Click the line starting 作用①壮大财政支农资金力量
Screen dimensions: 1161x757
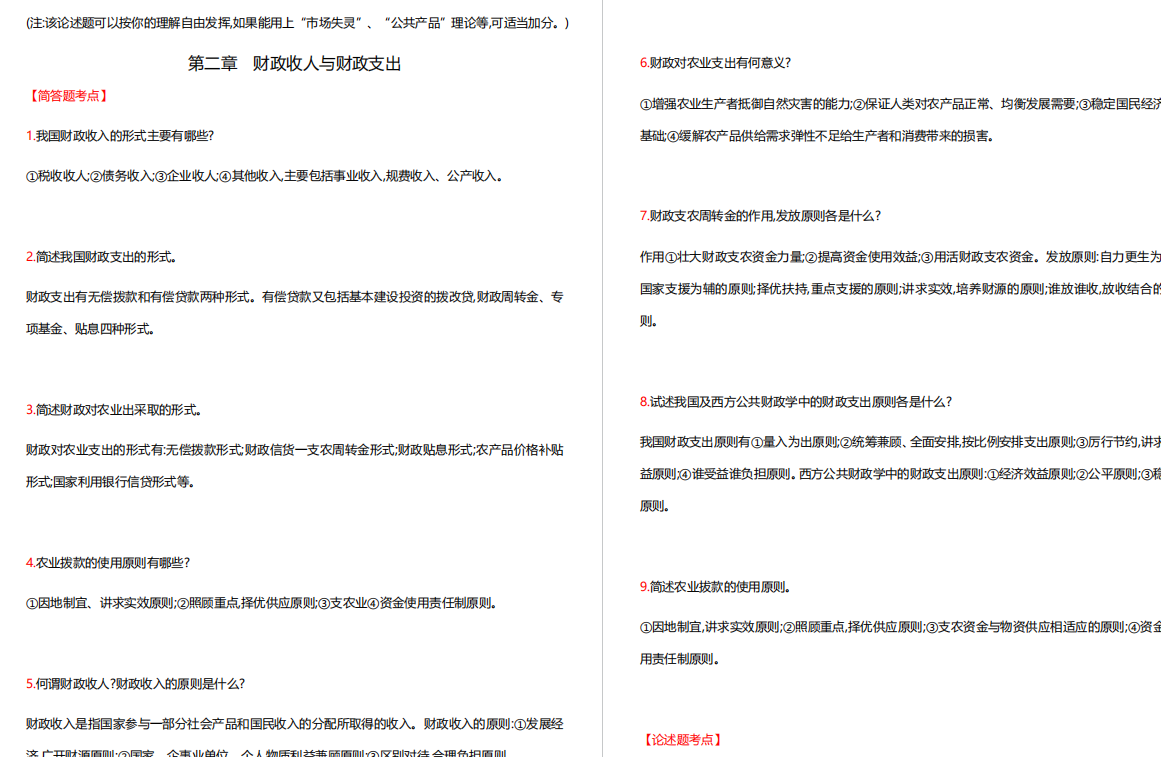coord(900,257)
